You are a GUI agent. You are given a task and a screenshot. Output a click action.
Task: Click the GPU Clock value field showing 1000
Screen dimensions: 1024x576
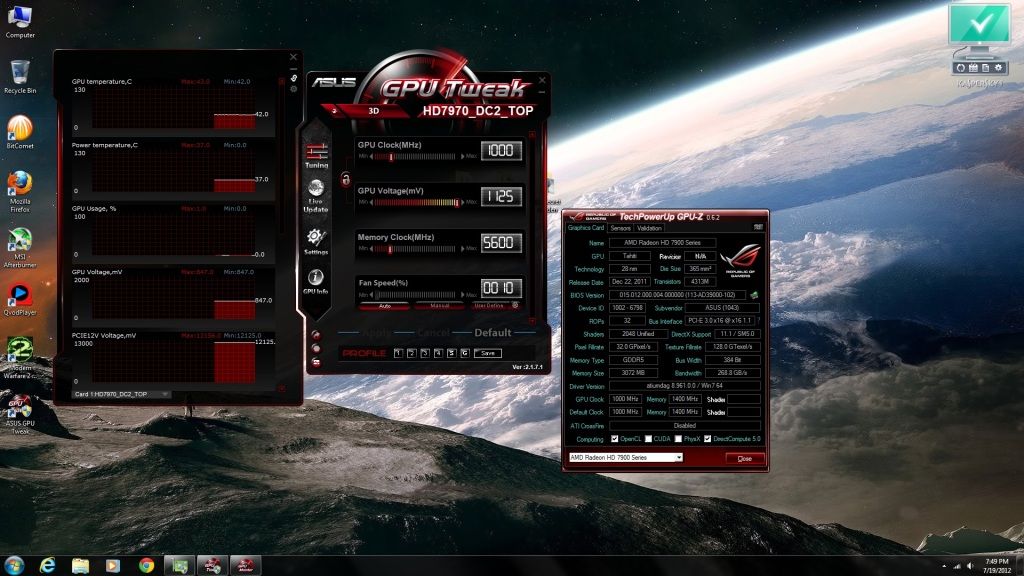click(502, 150)
